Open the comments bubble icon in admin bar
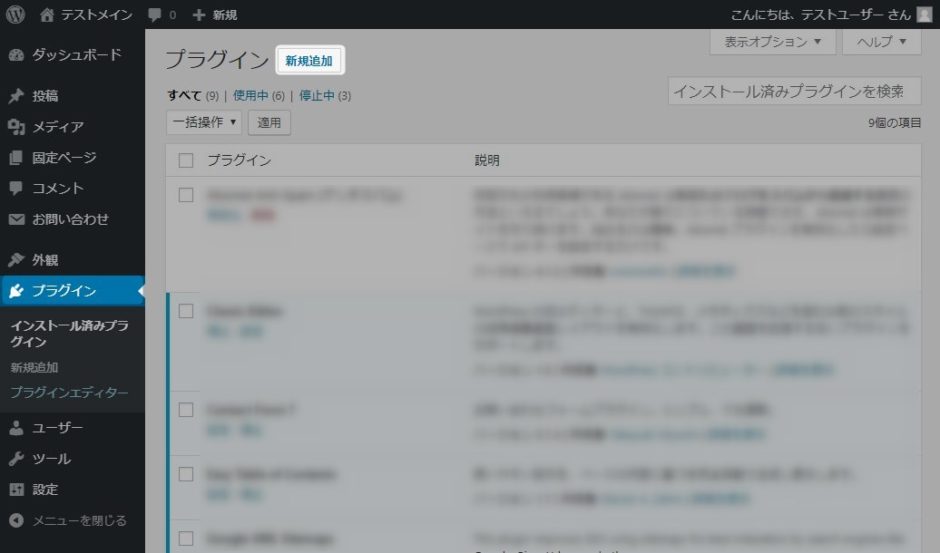Image resolution: width=940 pixels, height=553 pixels. point(154,15)
